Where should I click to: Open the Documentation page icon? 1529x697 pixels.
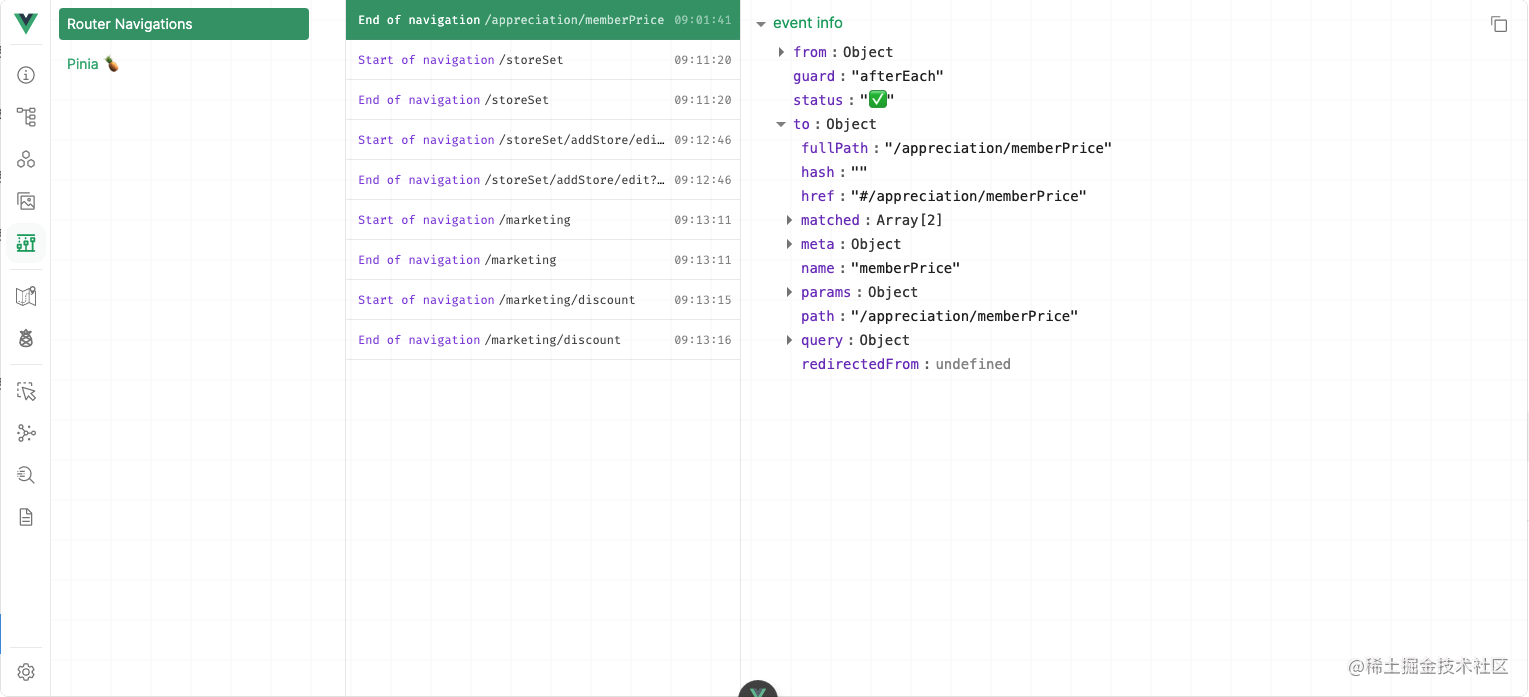(x=26, y=517)
